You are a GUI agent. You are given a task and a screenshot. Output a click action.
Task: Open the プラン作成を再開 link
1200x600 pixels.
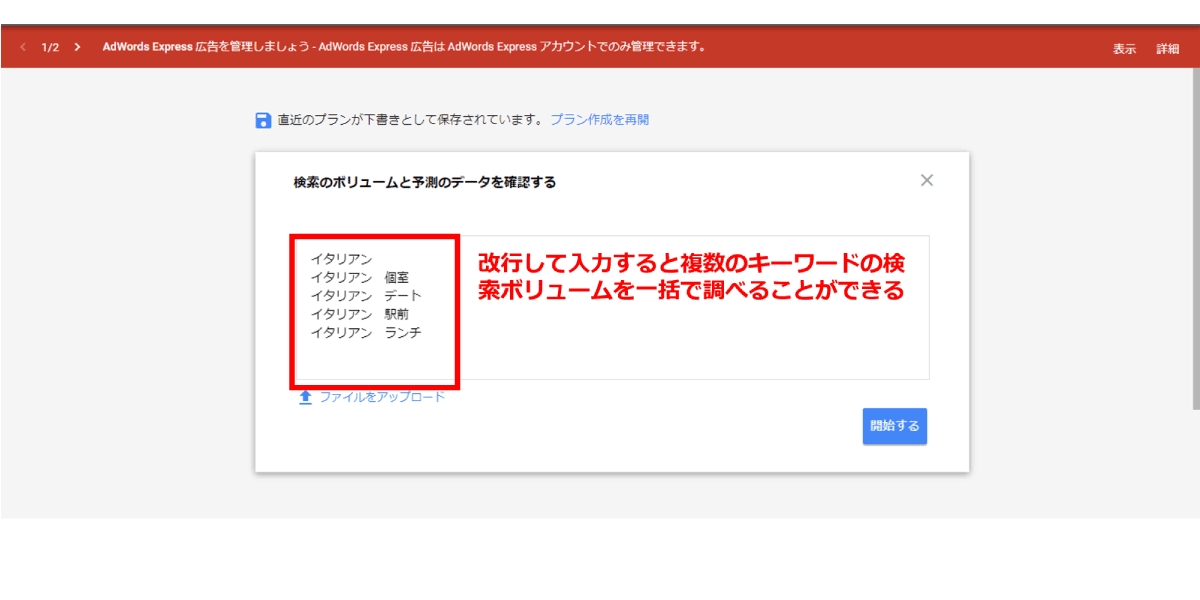point(600,120)
